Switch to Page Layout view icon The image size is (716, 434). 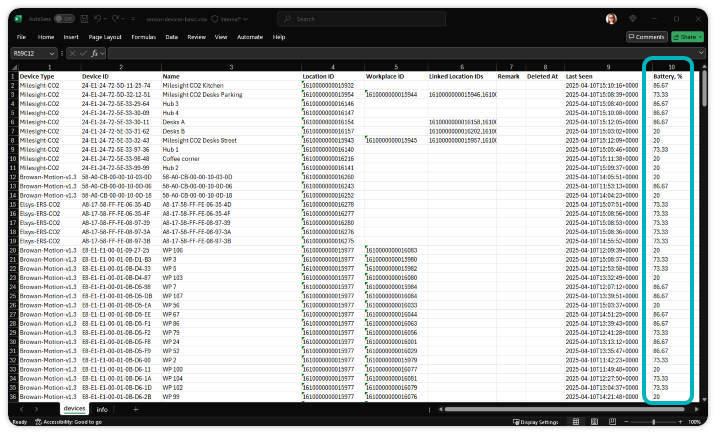coord(594,422)
